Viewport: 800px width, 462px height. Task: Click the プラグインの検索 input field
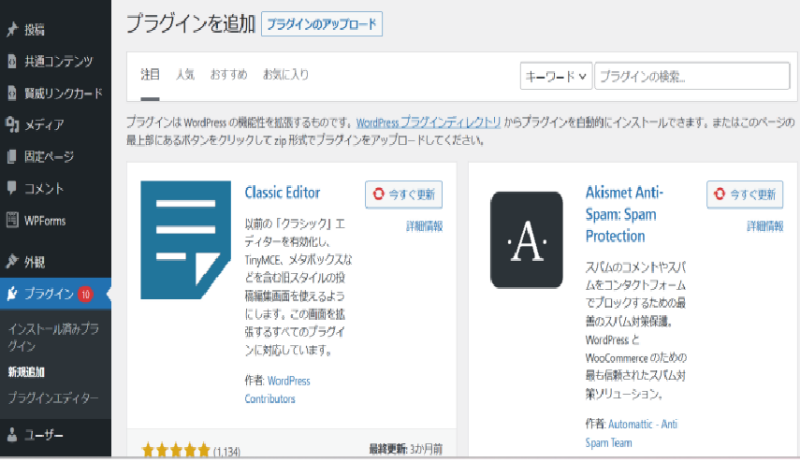coord(692,76)
